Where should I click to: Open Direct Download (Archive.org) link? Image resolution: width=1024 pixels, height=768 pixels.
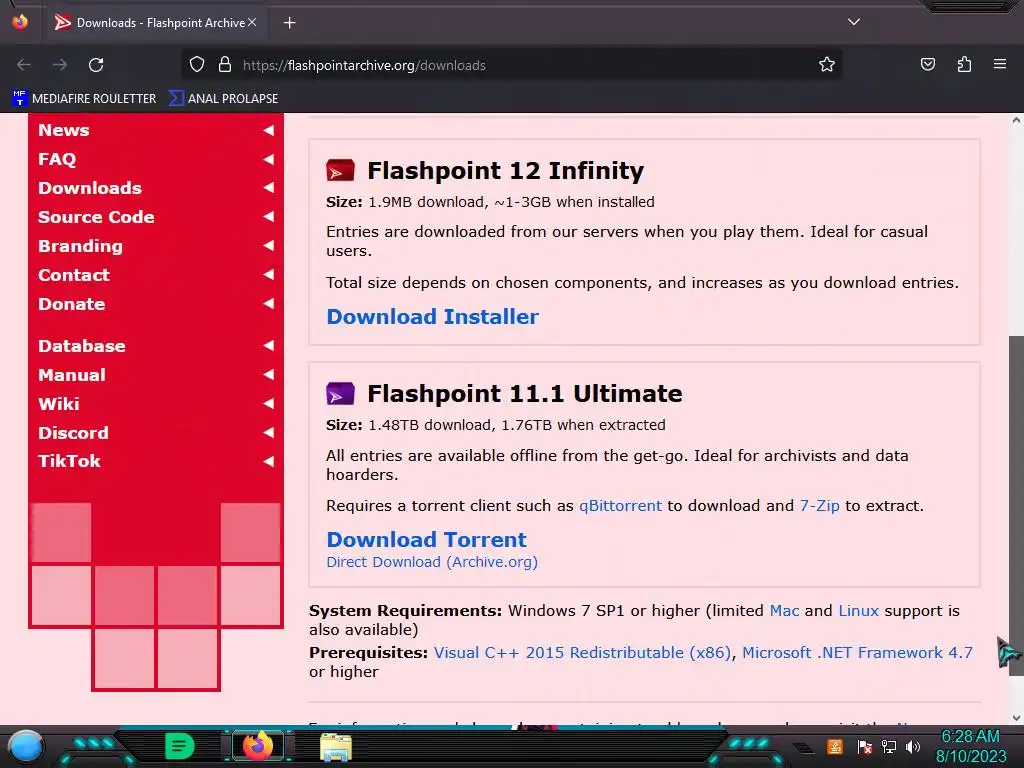[x=432, y=562]
